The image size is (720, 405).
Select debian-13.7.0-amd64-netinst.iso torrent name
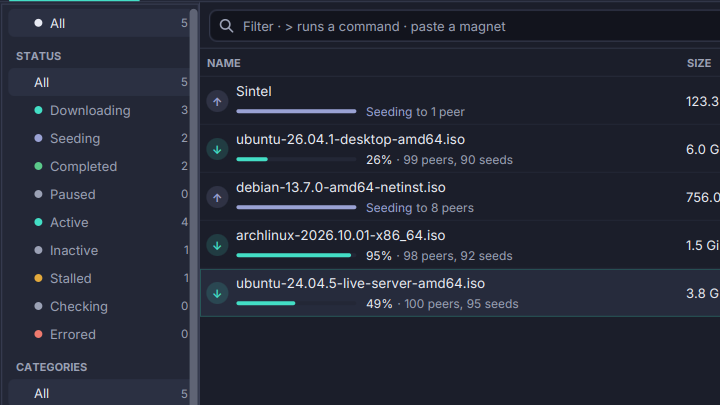[x=341, y=187]
